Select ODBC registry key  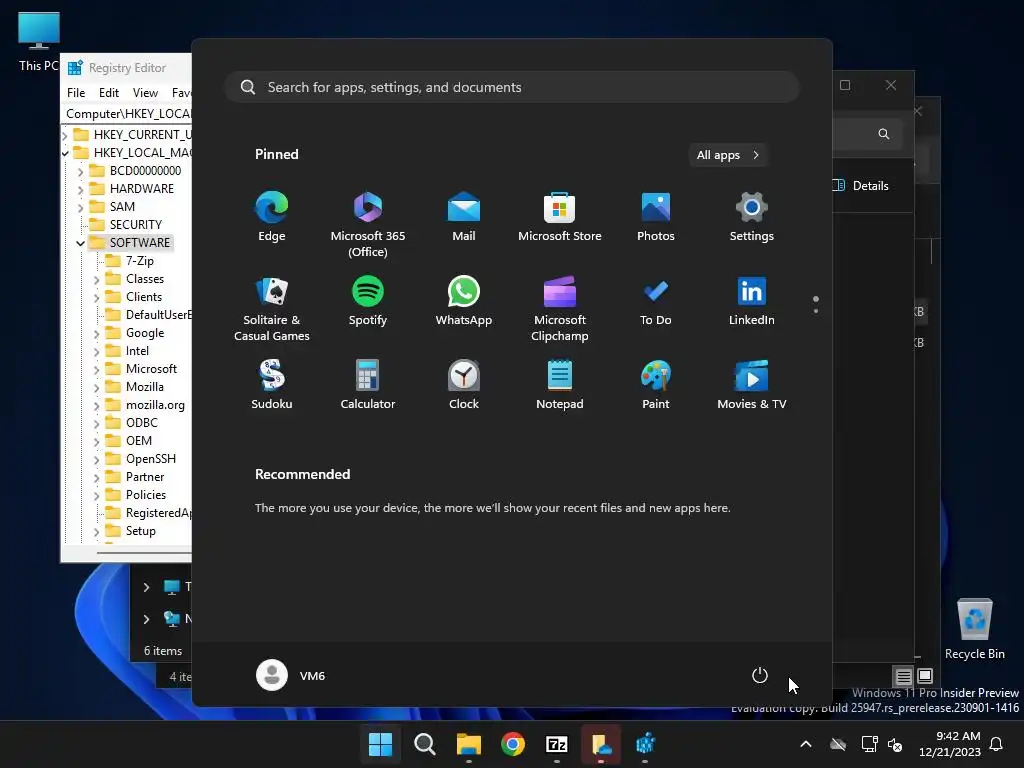[x=142, y=423]
